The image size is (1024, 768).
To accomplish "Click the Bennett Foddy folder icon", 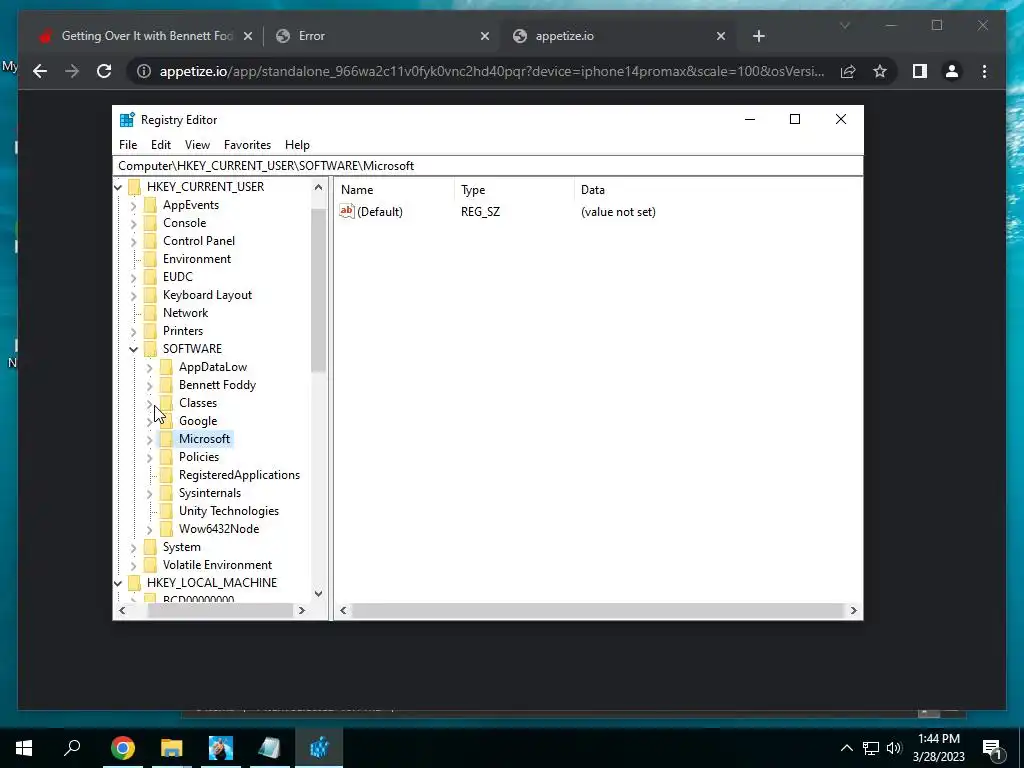I will [167, 385].
